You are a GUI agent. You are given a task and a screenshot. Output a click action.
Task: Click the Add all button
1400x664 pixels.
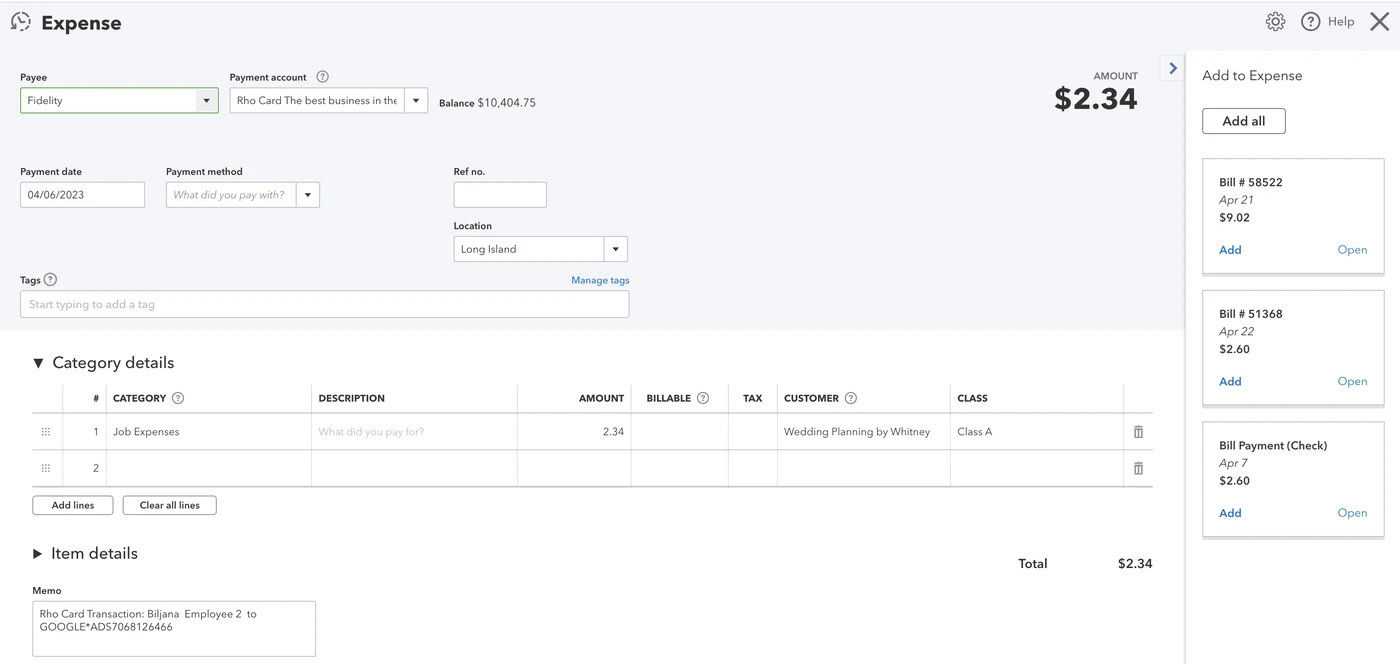pos(1244,121)
